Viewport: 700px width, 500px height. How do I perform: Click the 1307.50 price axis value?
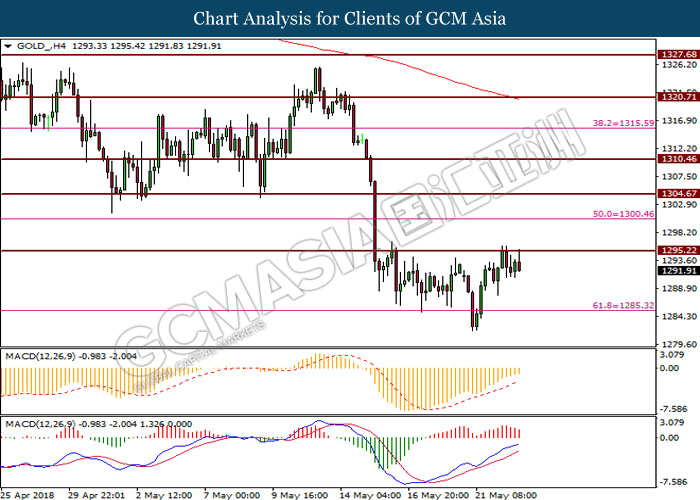[679, 176]
